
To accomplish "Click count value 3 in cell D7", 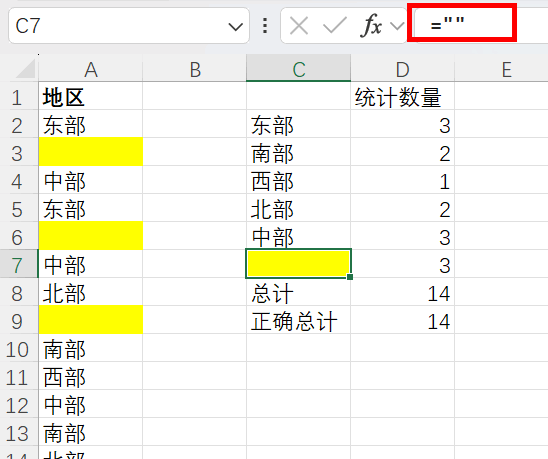I will [x=403, y=264].
